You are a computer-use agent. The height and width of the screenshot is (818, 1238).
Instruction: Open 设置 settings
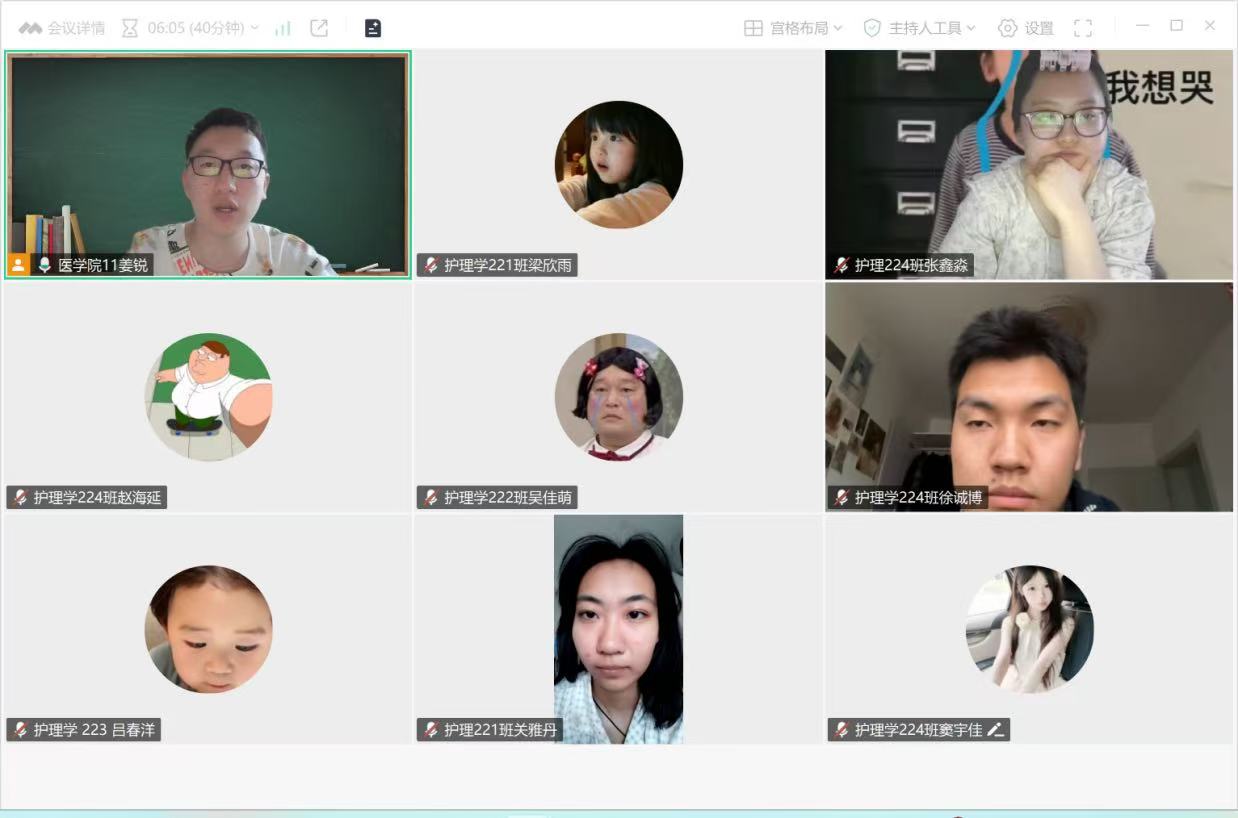[x=1026, y=28]
